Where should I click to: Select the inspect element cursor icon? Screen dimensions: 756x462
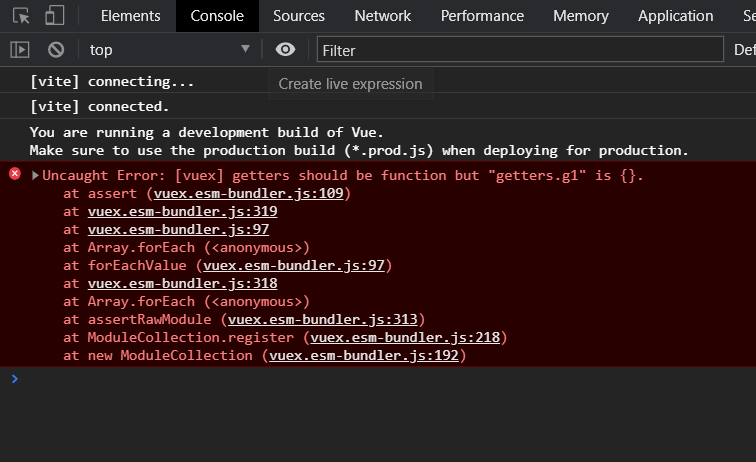[x=22, y=16]
